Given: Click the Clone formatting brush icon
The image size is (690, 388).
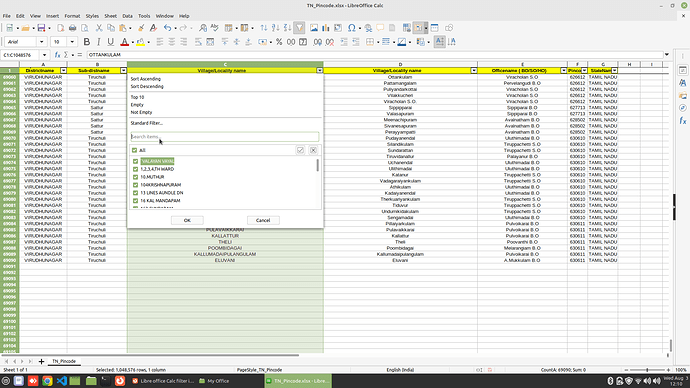Looking at the screenshot, I should pos(141,28).
